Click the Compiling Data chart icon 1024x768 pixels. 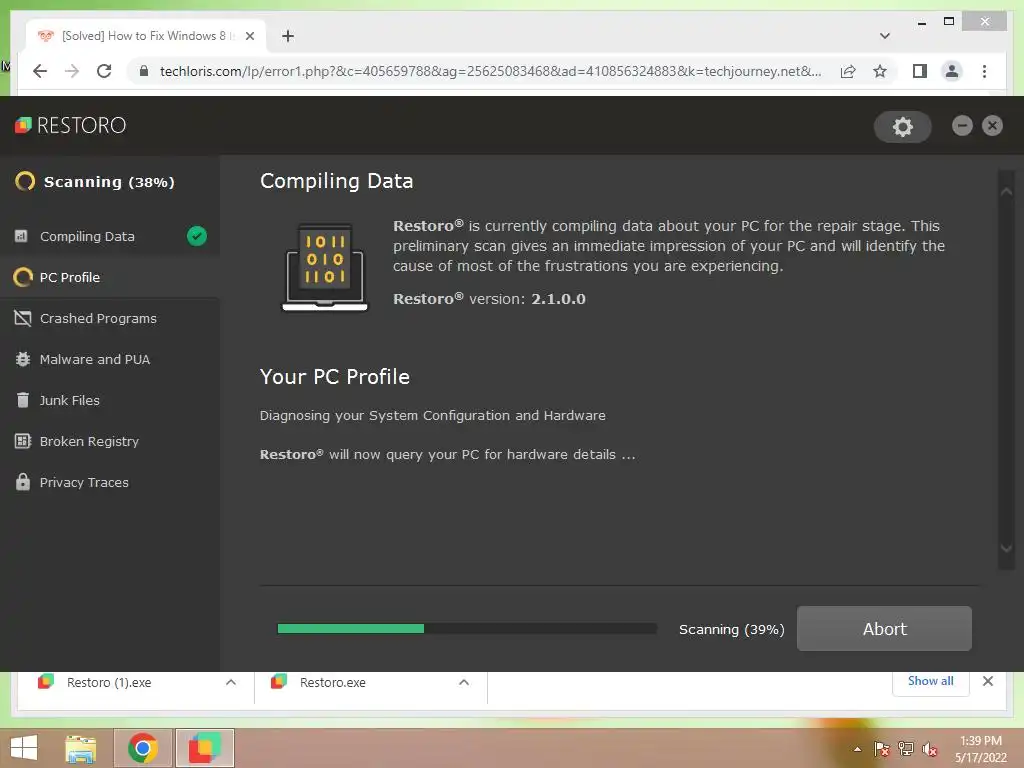(22, 236)
